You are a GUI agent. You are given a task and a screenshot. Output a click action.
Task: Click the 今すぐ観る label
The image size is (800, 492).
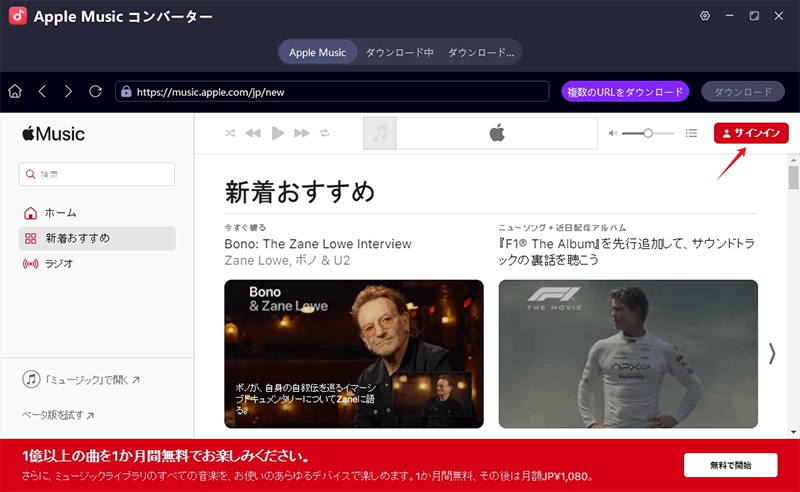point(245,228)
